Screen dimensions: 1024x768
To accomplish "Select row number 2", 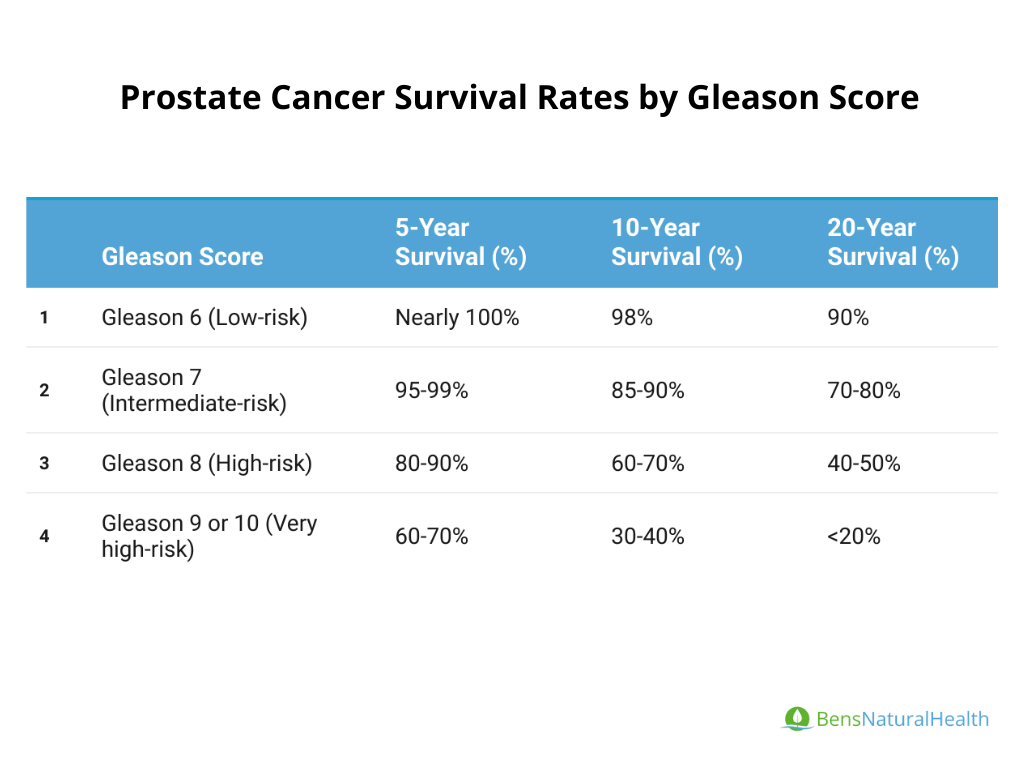I will coord(44,390).
